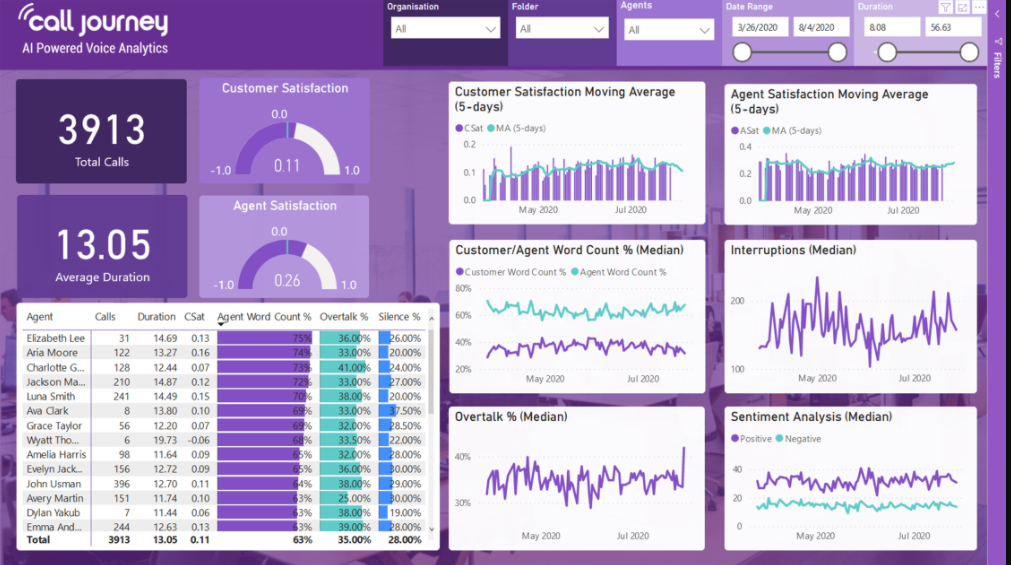Viewport: 1011px width, 565px height.
Task: Open the Agents dropdown
Action: [x=669, y=30]
